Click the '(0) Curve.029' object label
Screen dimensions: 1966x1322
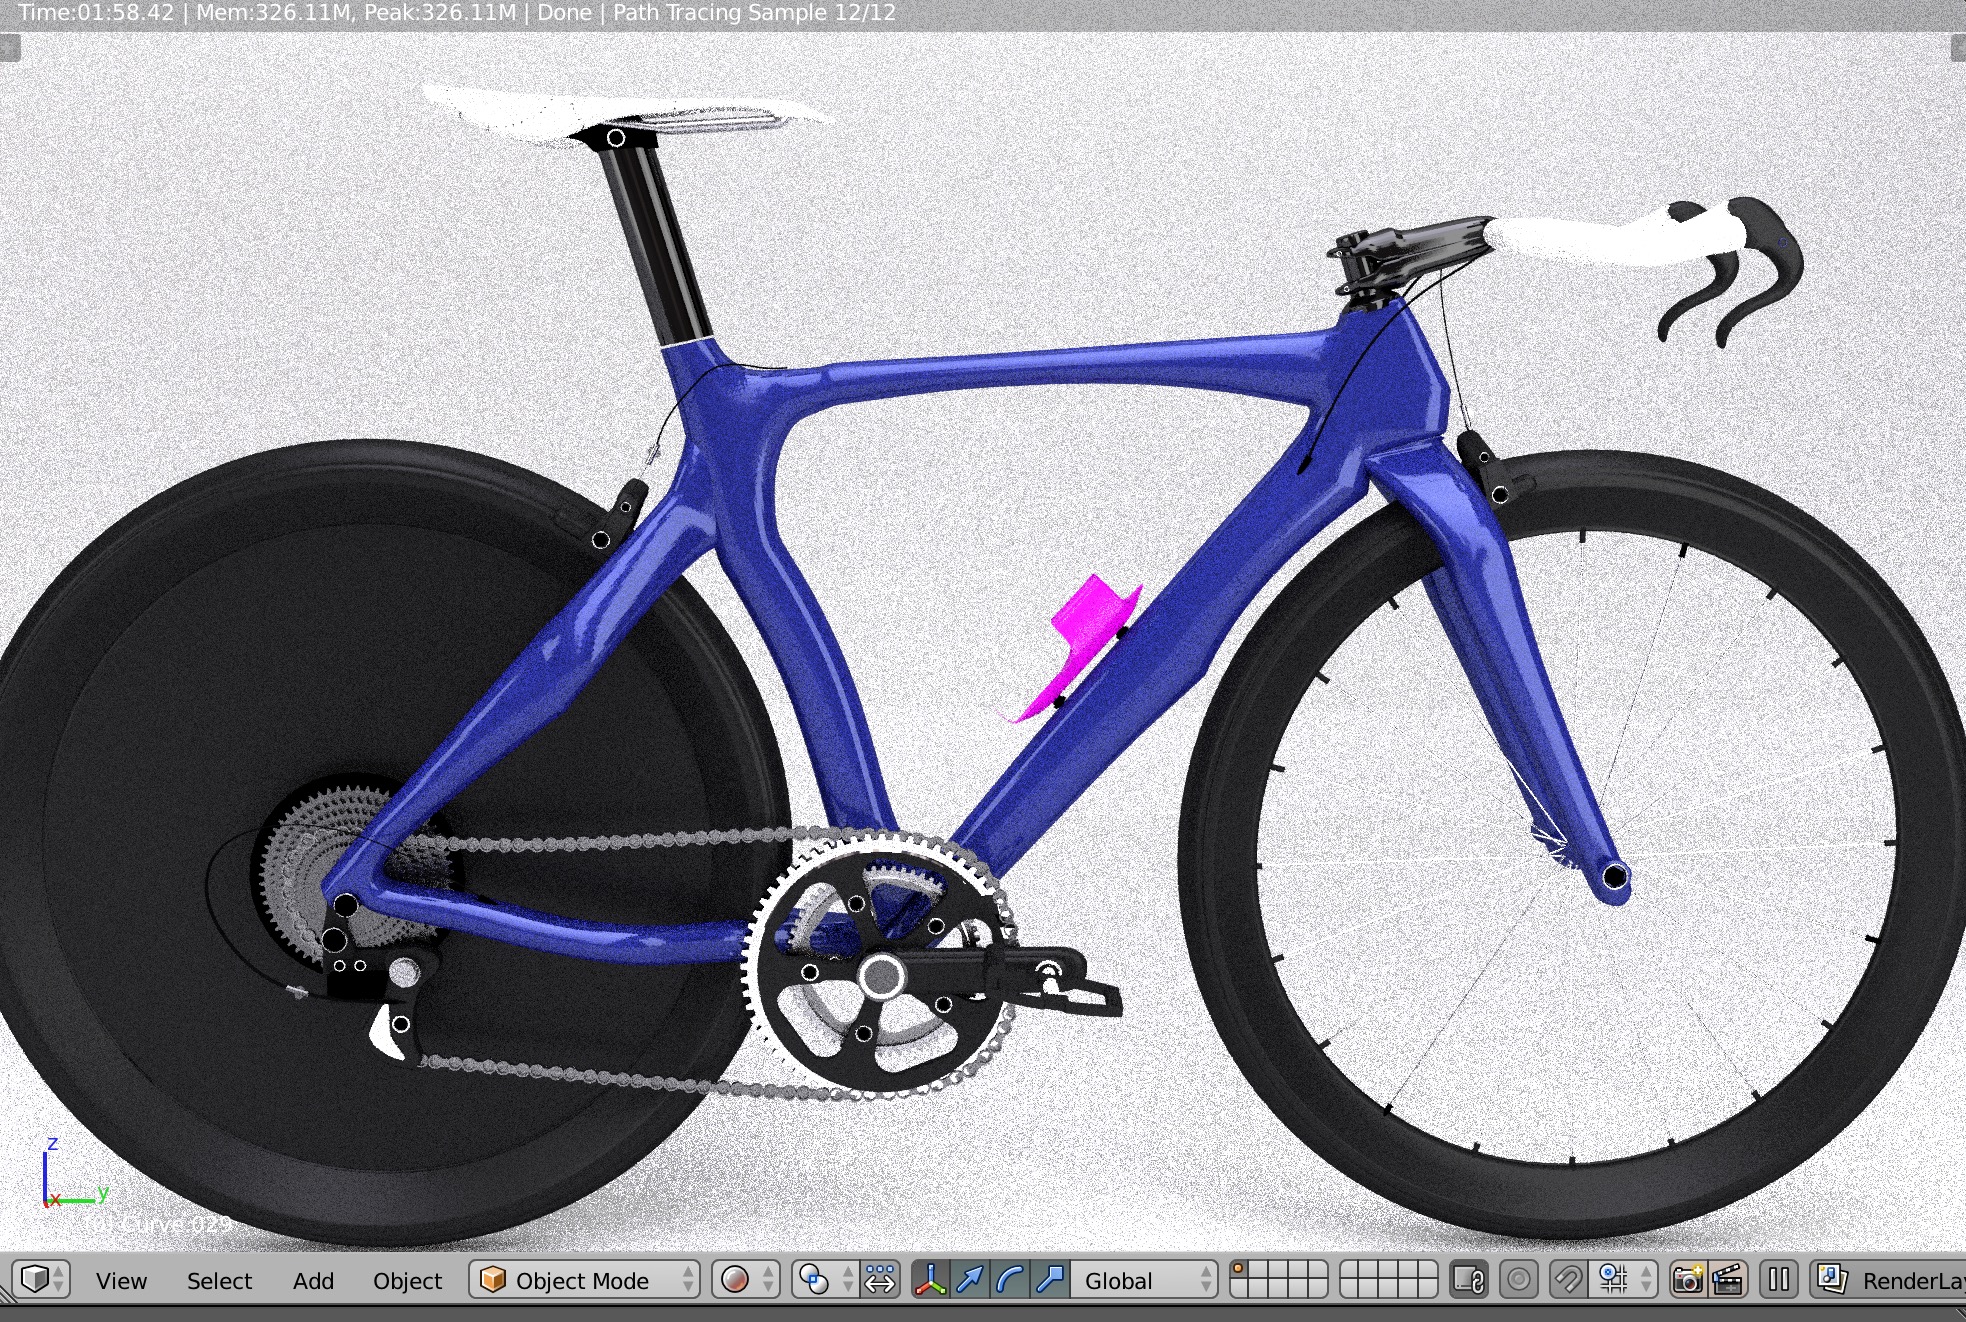click(157, 1224)
